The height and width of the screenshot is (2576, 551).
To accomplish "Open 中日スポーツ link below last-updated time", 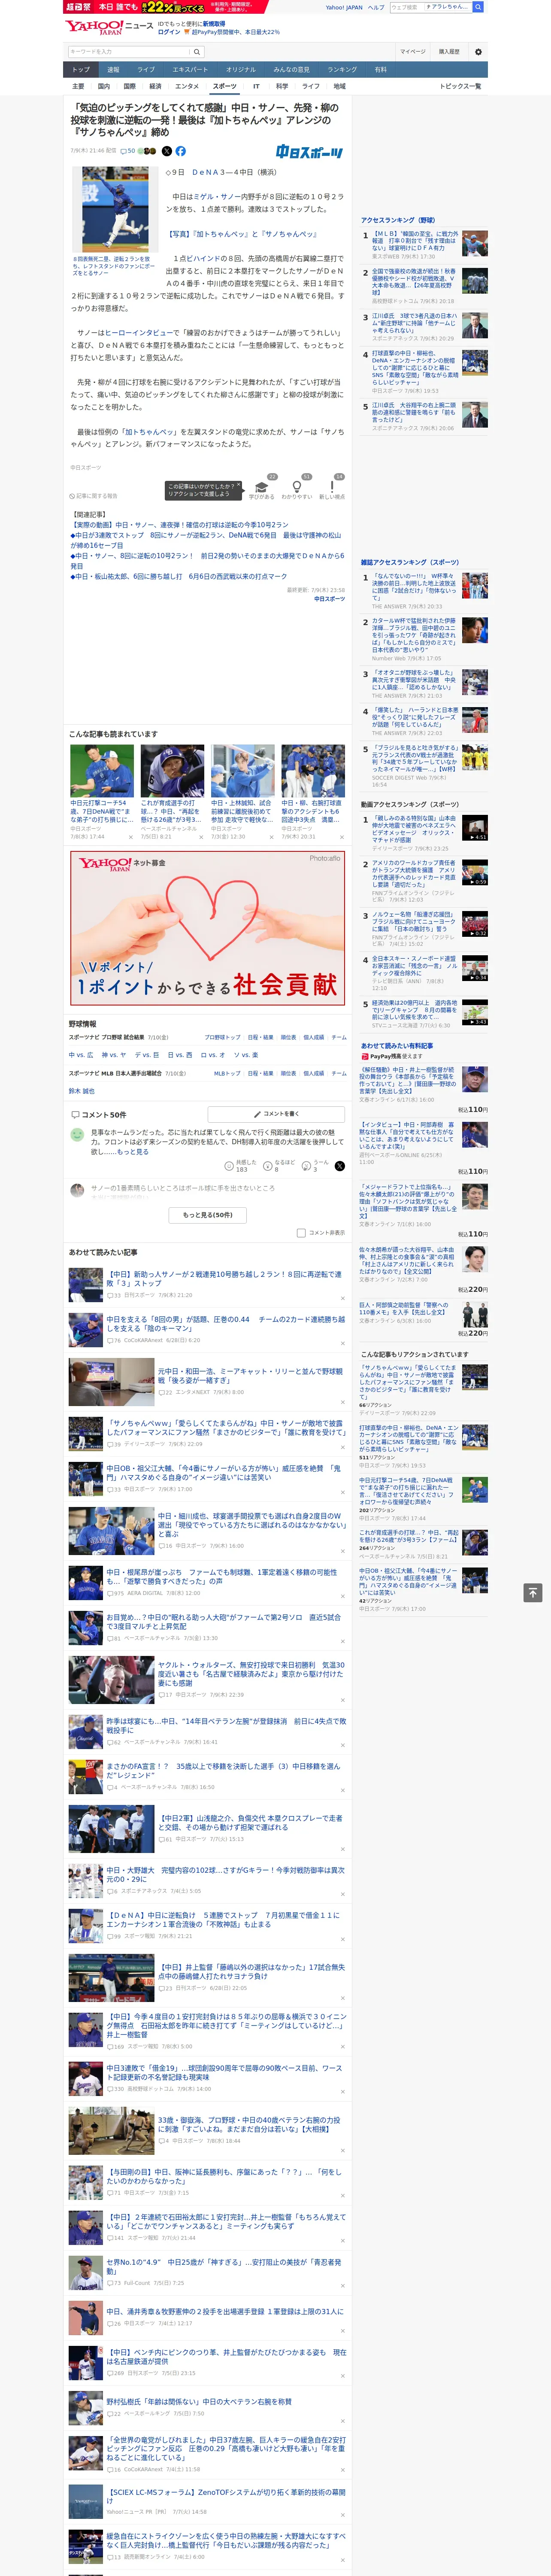I will [329, 599].
